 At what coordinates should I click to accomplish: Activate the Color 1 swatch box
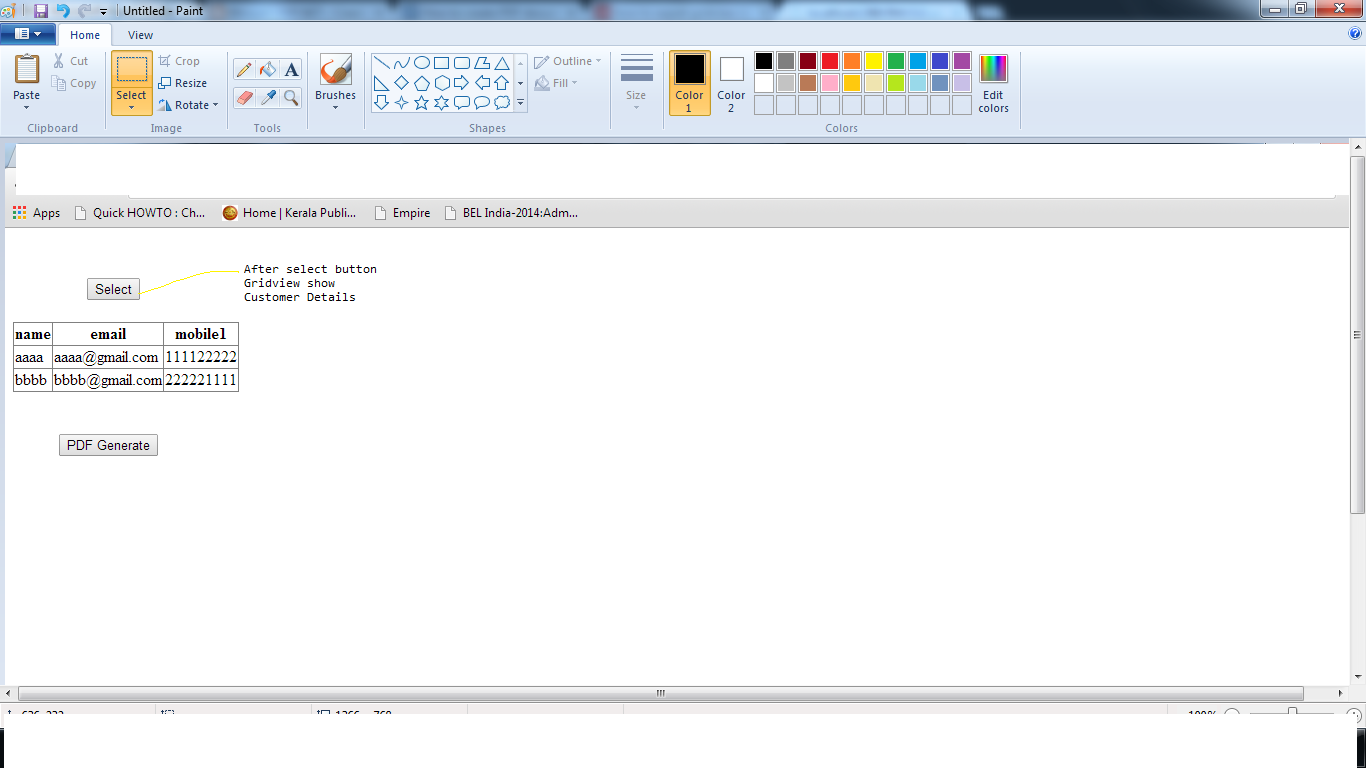point(689,83)
